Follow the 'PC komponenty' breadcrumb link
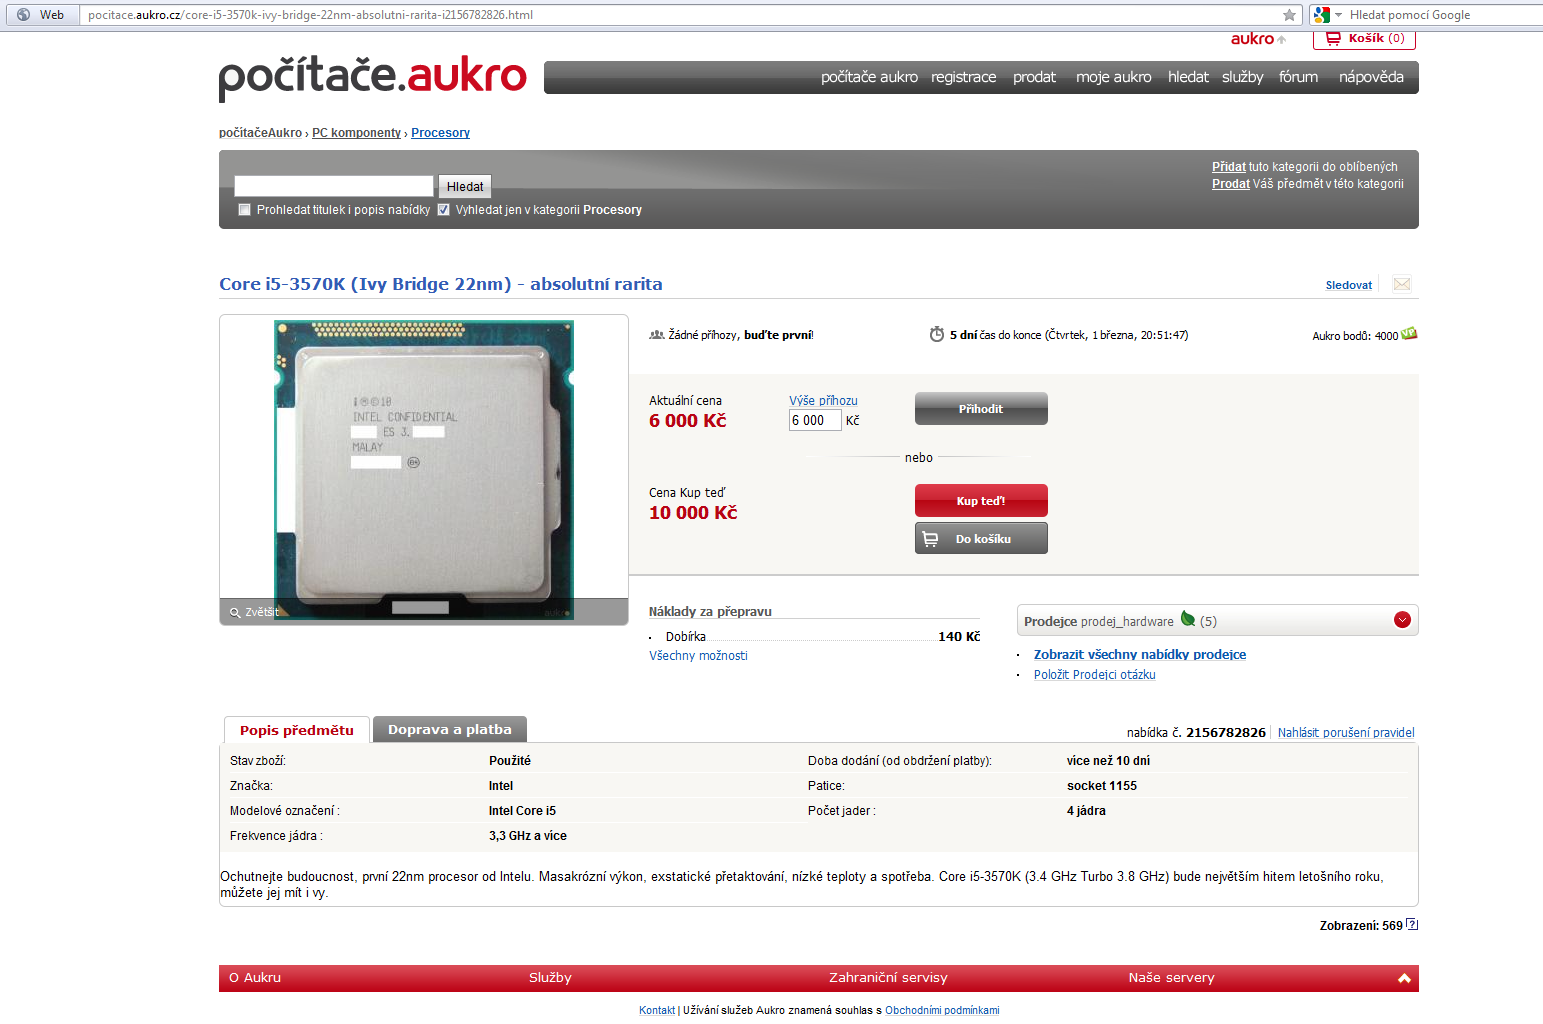This screenshot has height=1024, width=1543. [356, 133]
